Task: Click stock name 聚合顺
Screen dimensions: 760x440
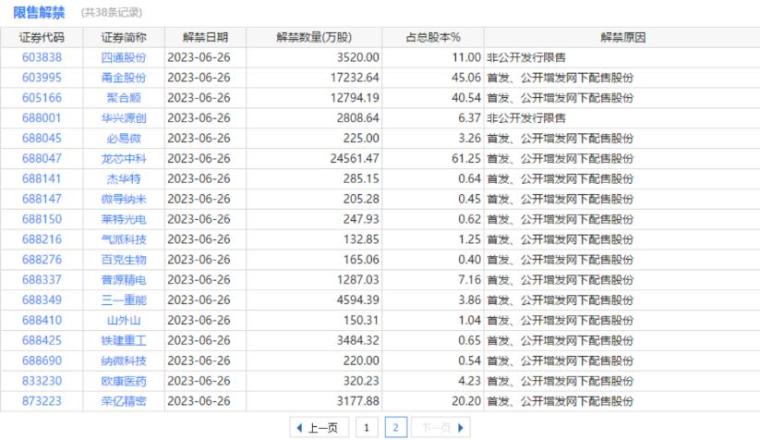Action: 124,98
